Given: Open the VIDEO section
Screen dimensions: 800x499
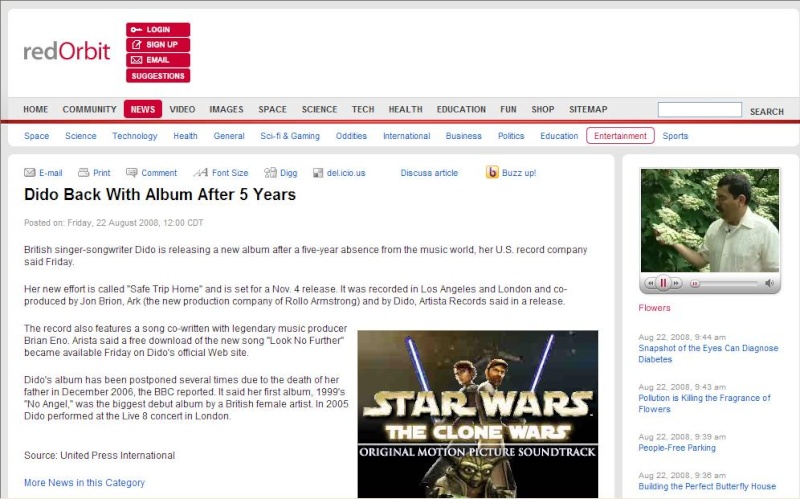Looking at the screenshot, I should 182,109.
